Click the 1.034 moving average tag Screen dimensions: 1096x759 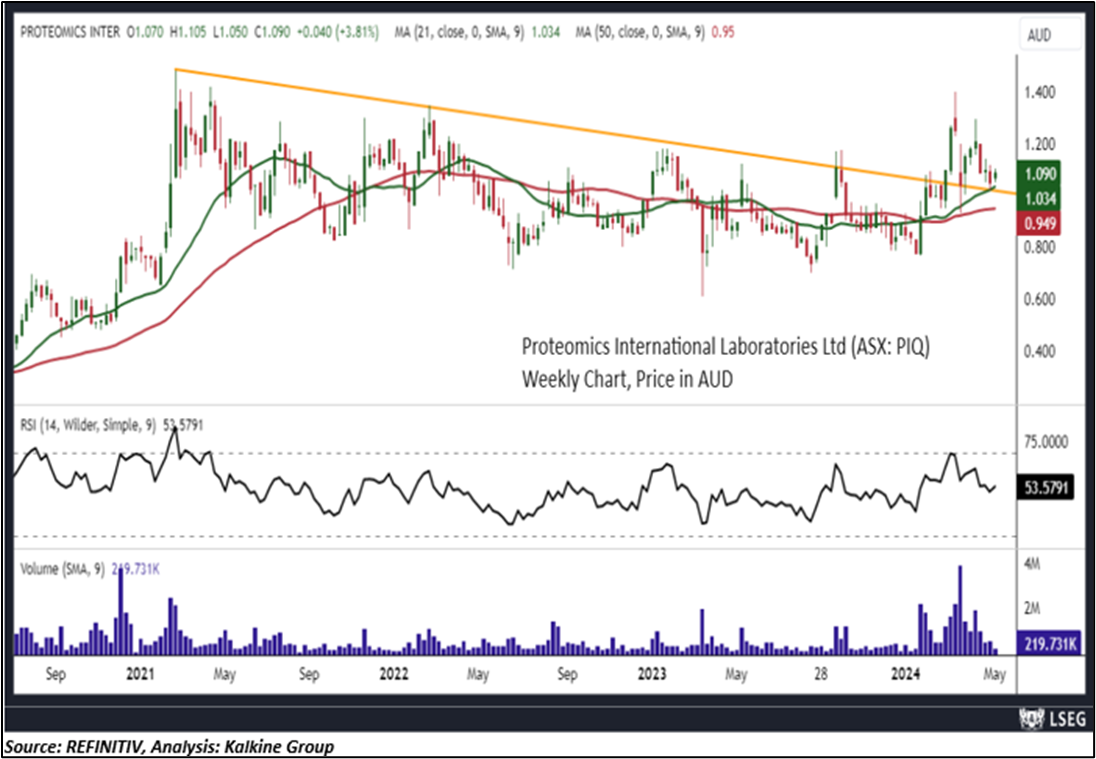click(x=1041, y=199)
